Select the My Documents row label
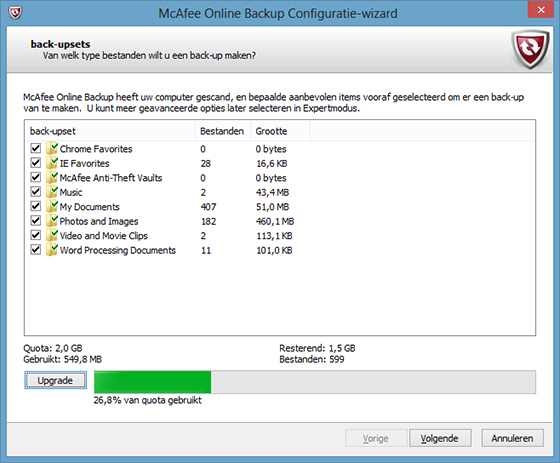 click(90, 207)
